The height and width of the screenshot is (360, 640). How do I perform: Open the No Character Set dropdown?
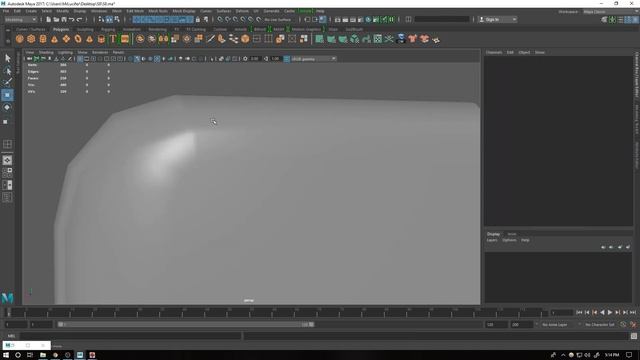coord(600,324)
